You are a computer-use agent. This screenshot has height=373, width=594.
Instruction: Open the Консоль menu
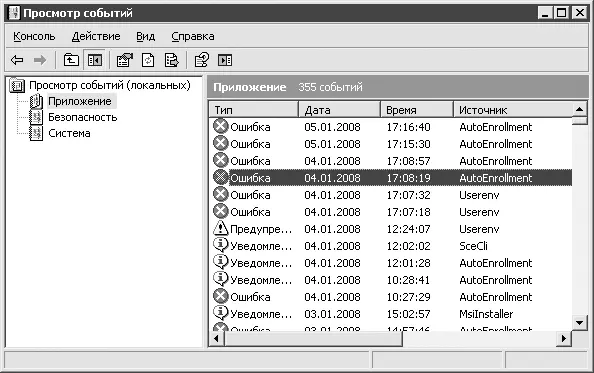click(x=34, y=36)
